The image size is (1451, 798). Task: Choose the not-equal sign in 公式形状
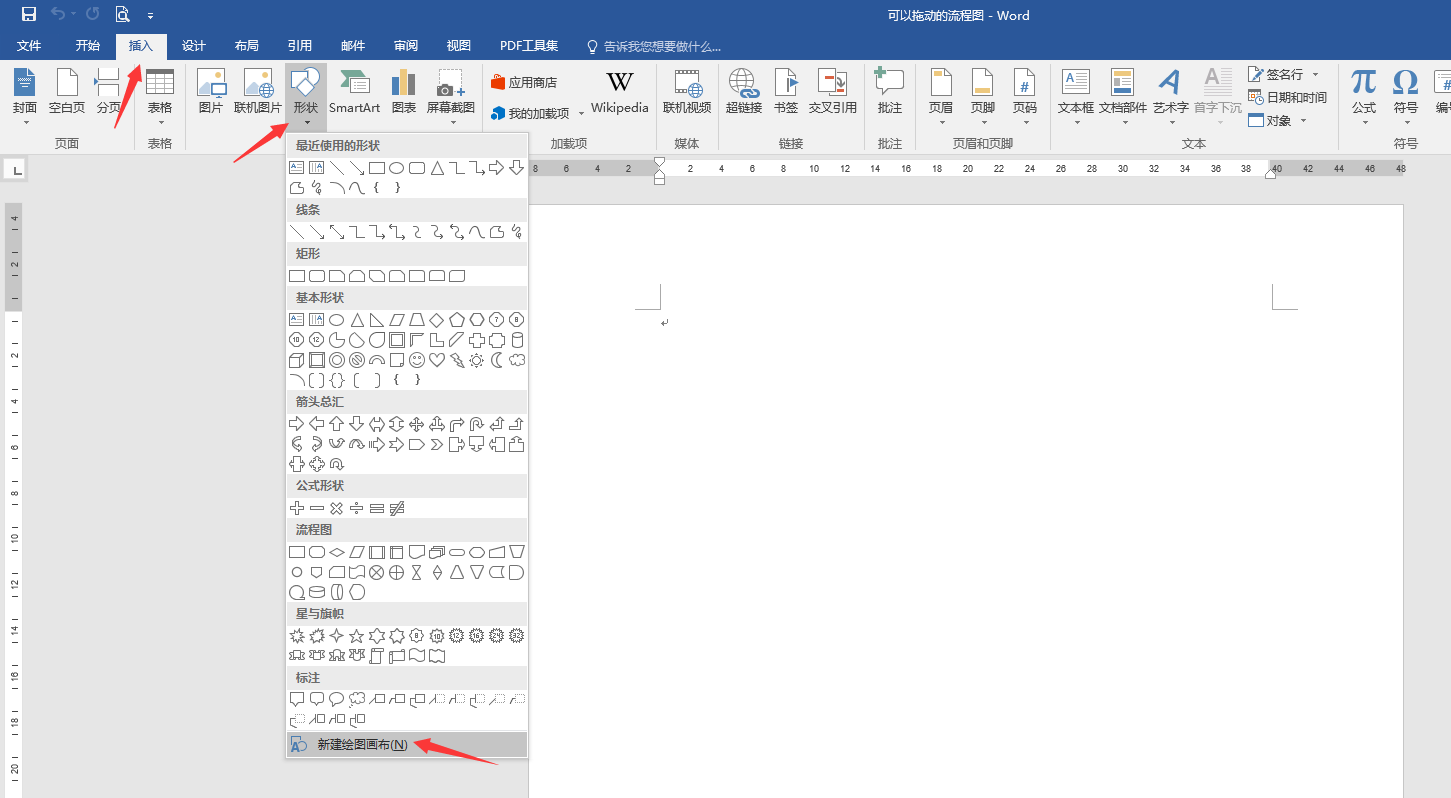click(397, 508)
